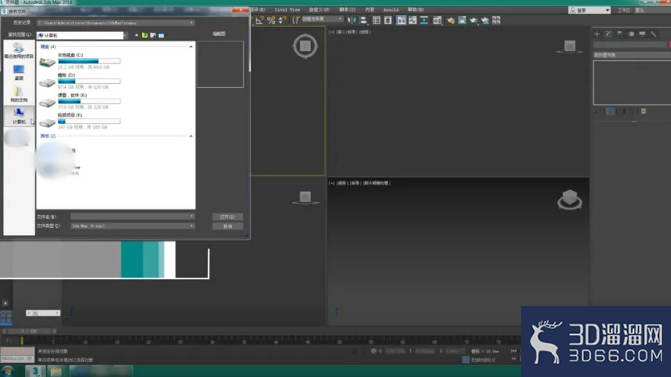Collapse the Other (2) group

[x=191, y=136]
